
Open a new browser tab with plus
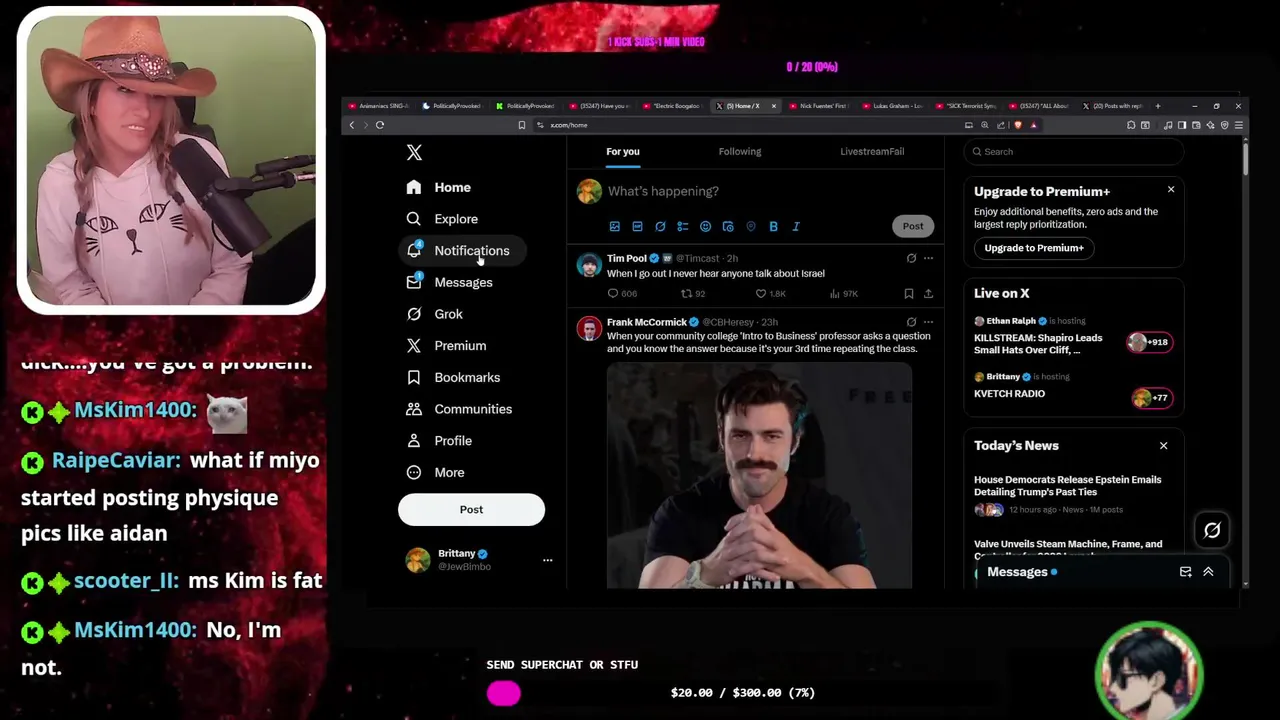[x=1158, y=106]
